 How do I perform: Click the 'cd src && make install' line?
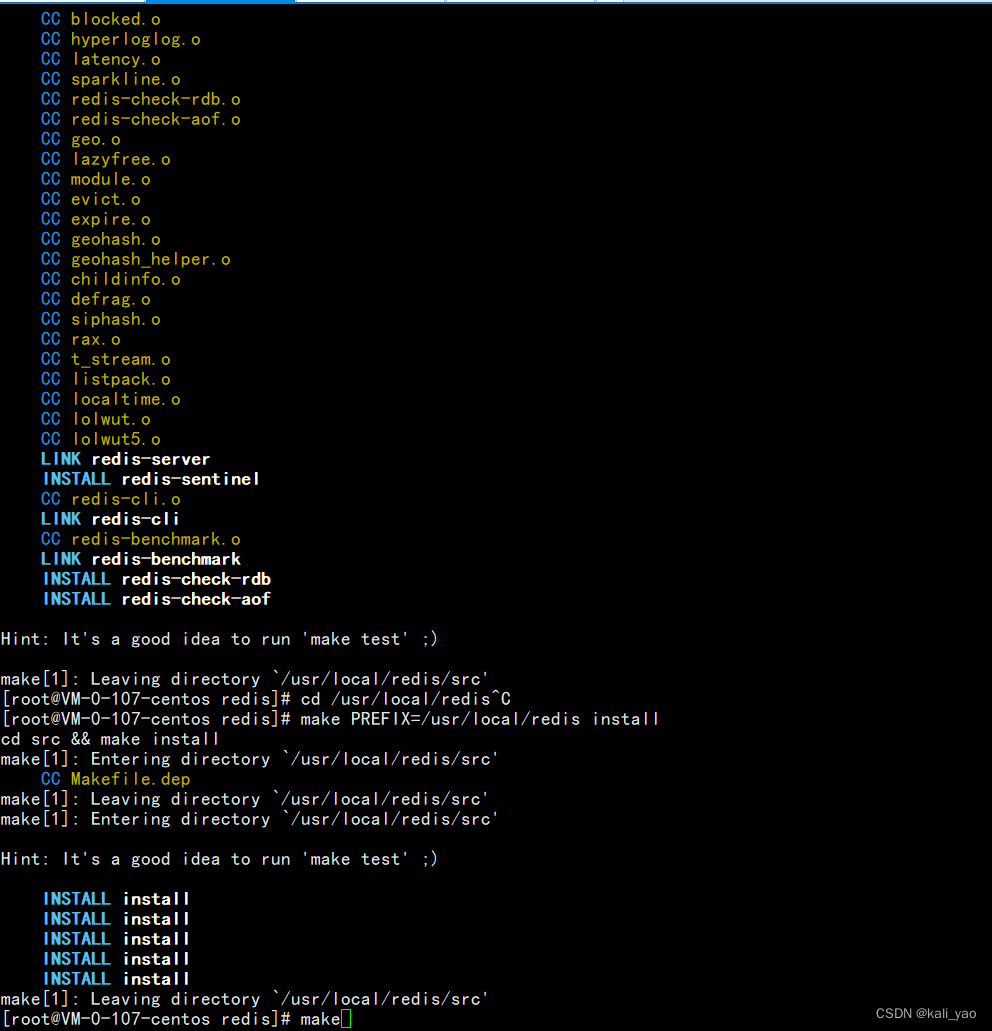pyautogui.click(x=110, y=739)
